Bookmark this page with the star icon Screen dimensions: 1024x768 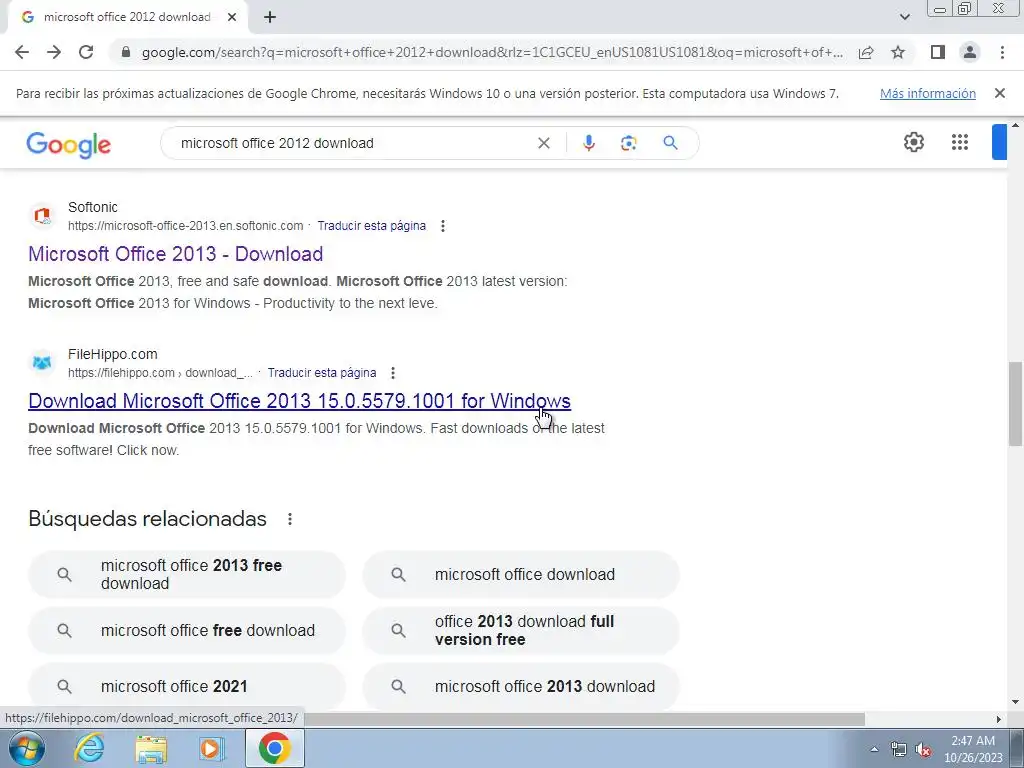tap(898, 52)
